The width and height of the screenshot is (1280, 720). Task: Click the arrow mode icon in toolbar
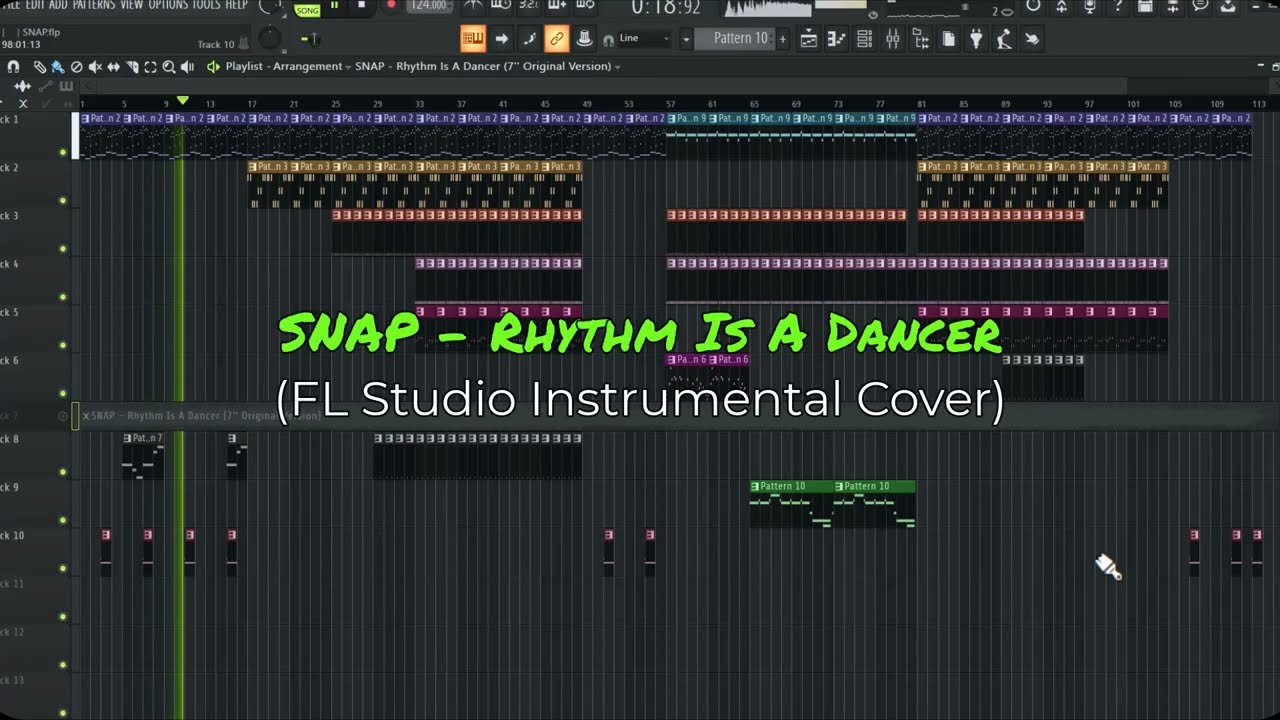point(502,39)
